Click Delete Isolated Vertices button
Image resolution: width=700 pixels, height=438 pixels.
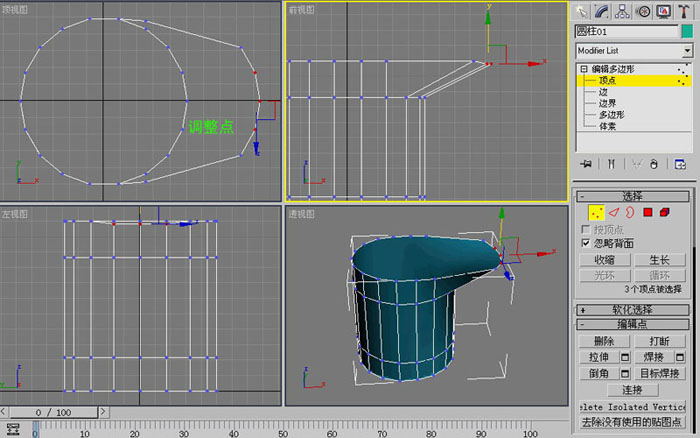pyautogui.click(x=633, y=407)
